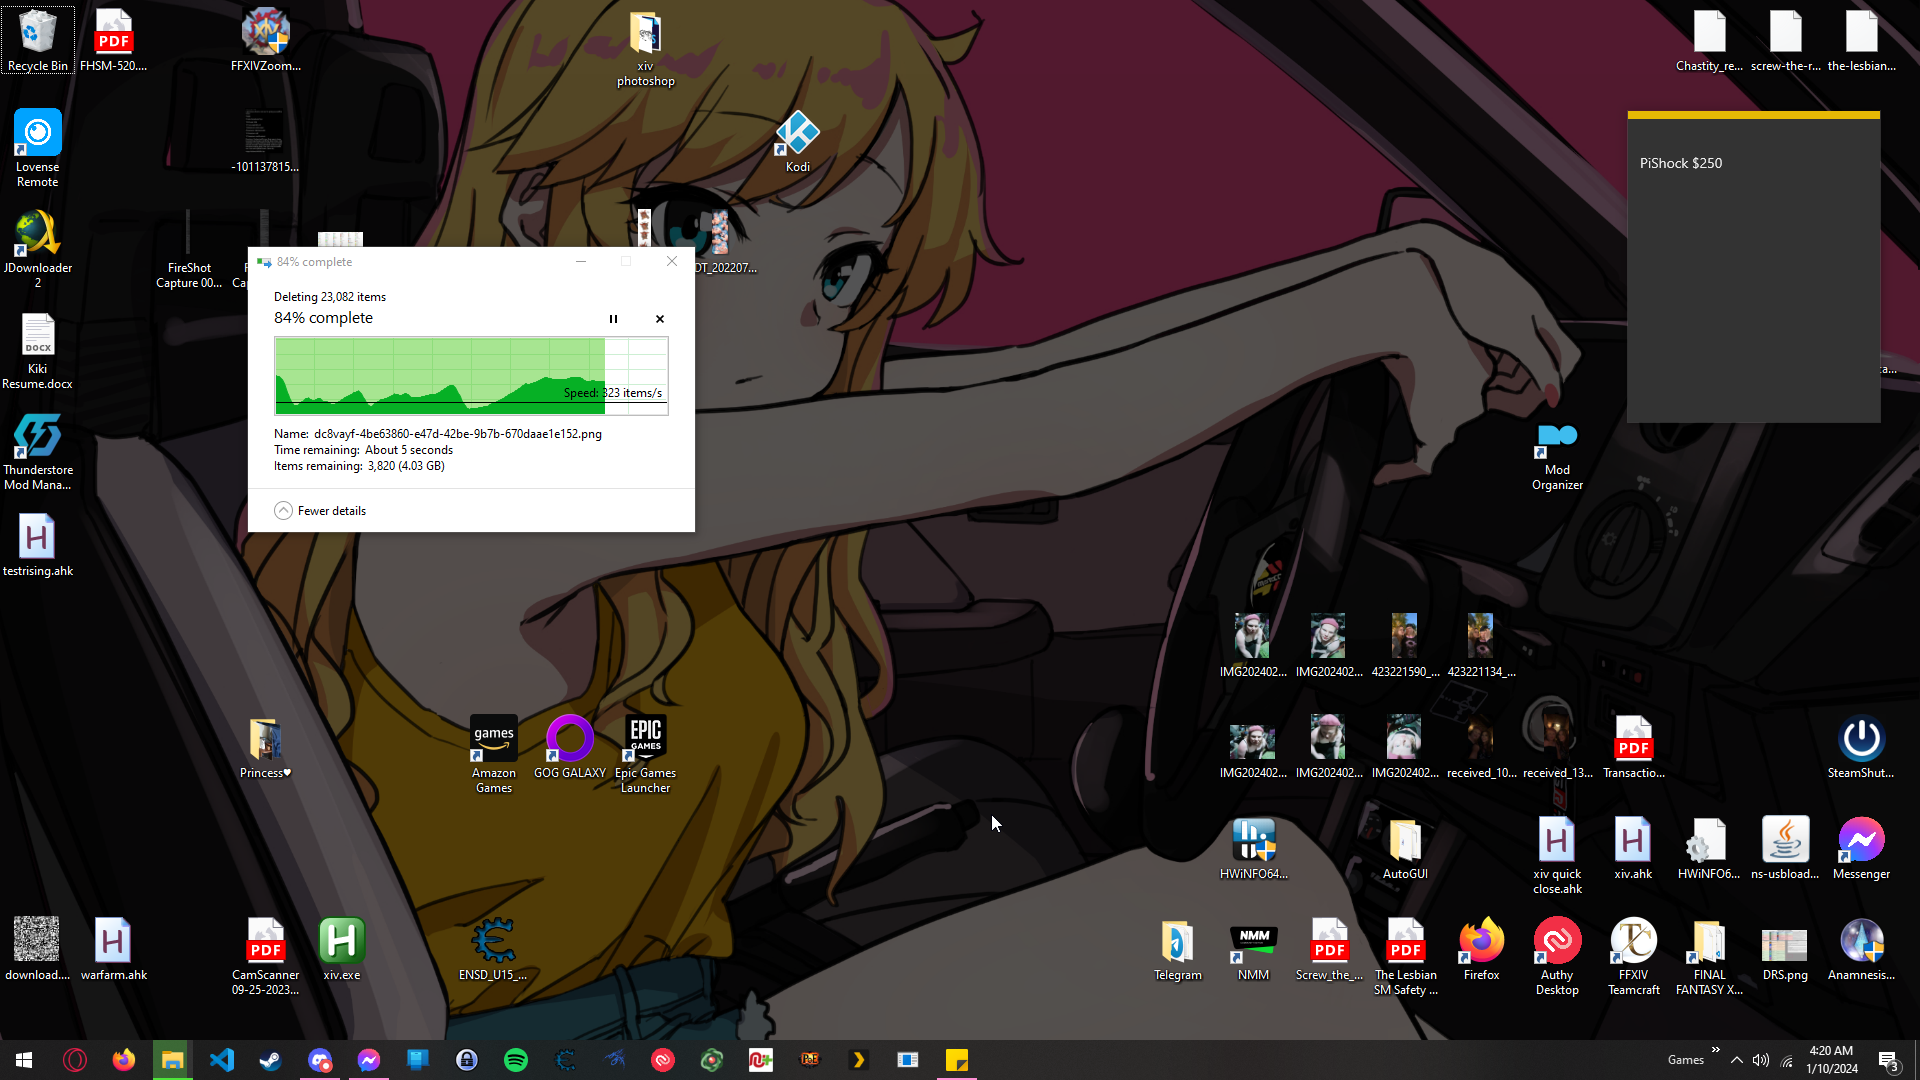This screenshot has width=1920, height=1080.
Task: Open the Plex icon on the taskbar
Action: 859,1060
